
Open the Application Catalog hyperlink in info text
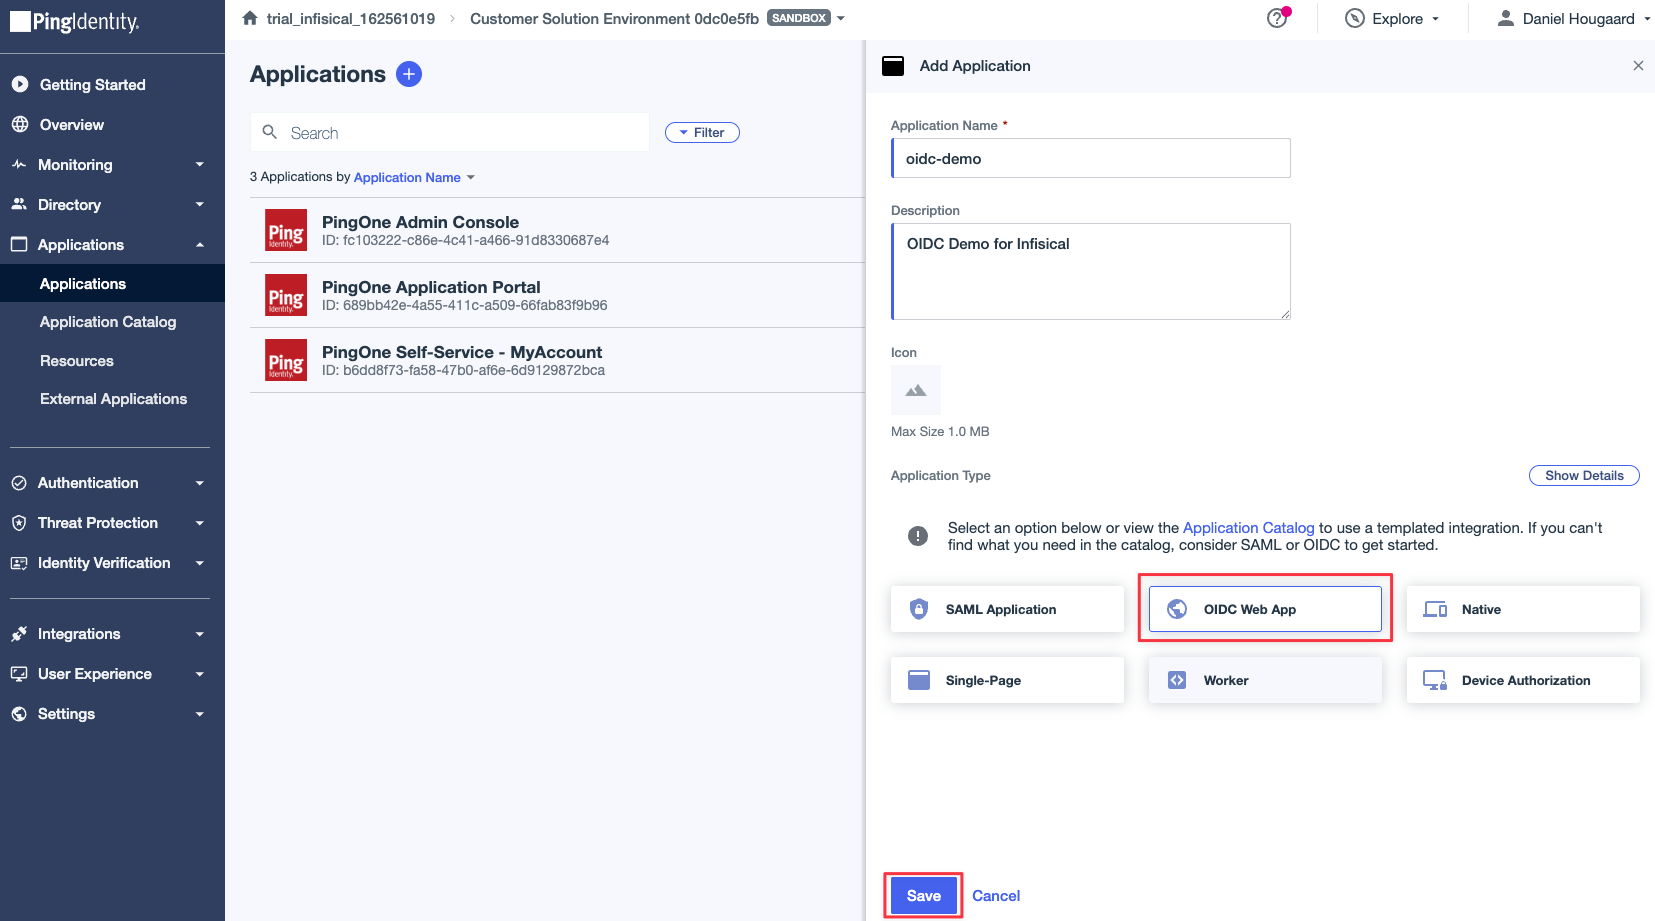pos(1248,527)
